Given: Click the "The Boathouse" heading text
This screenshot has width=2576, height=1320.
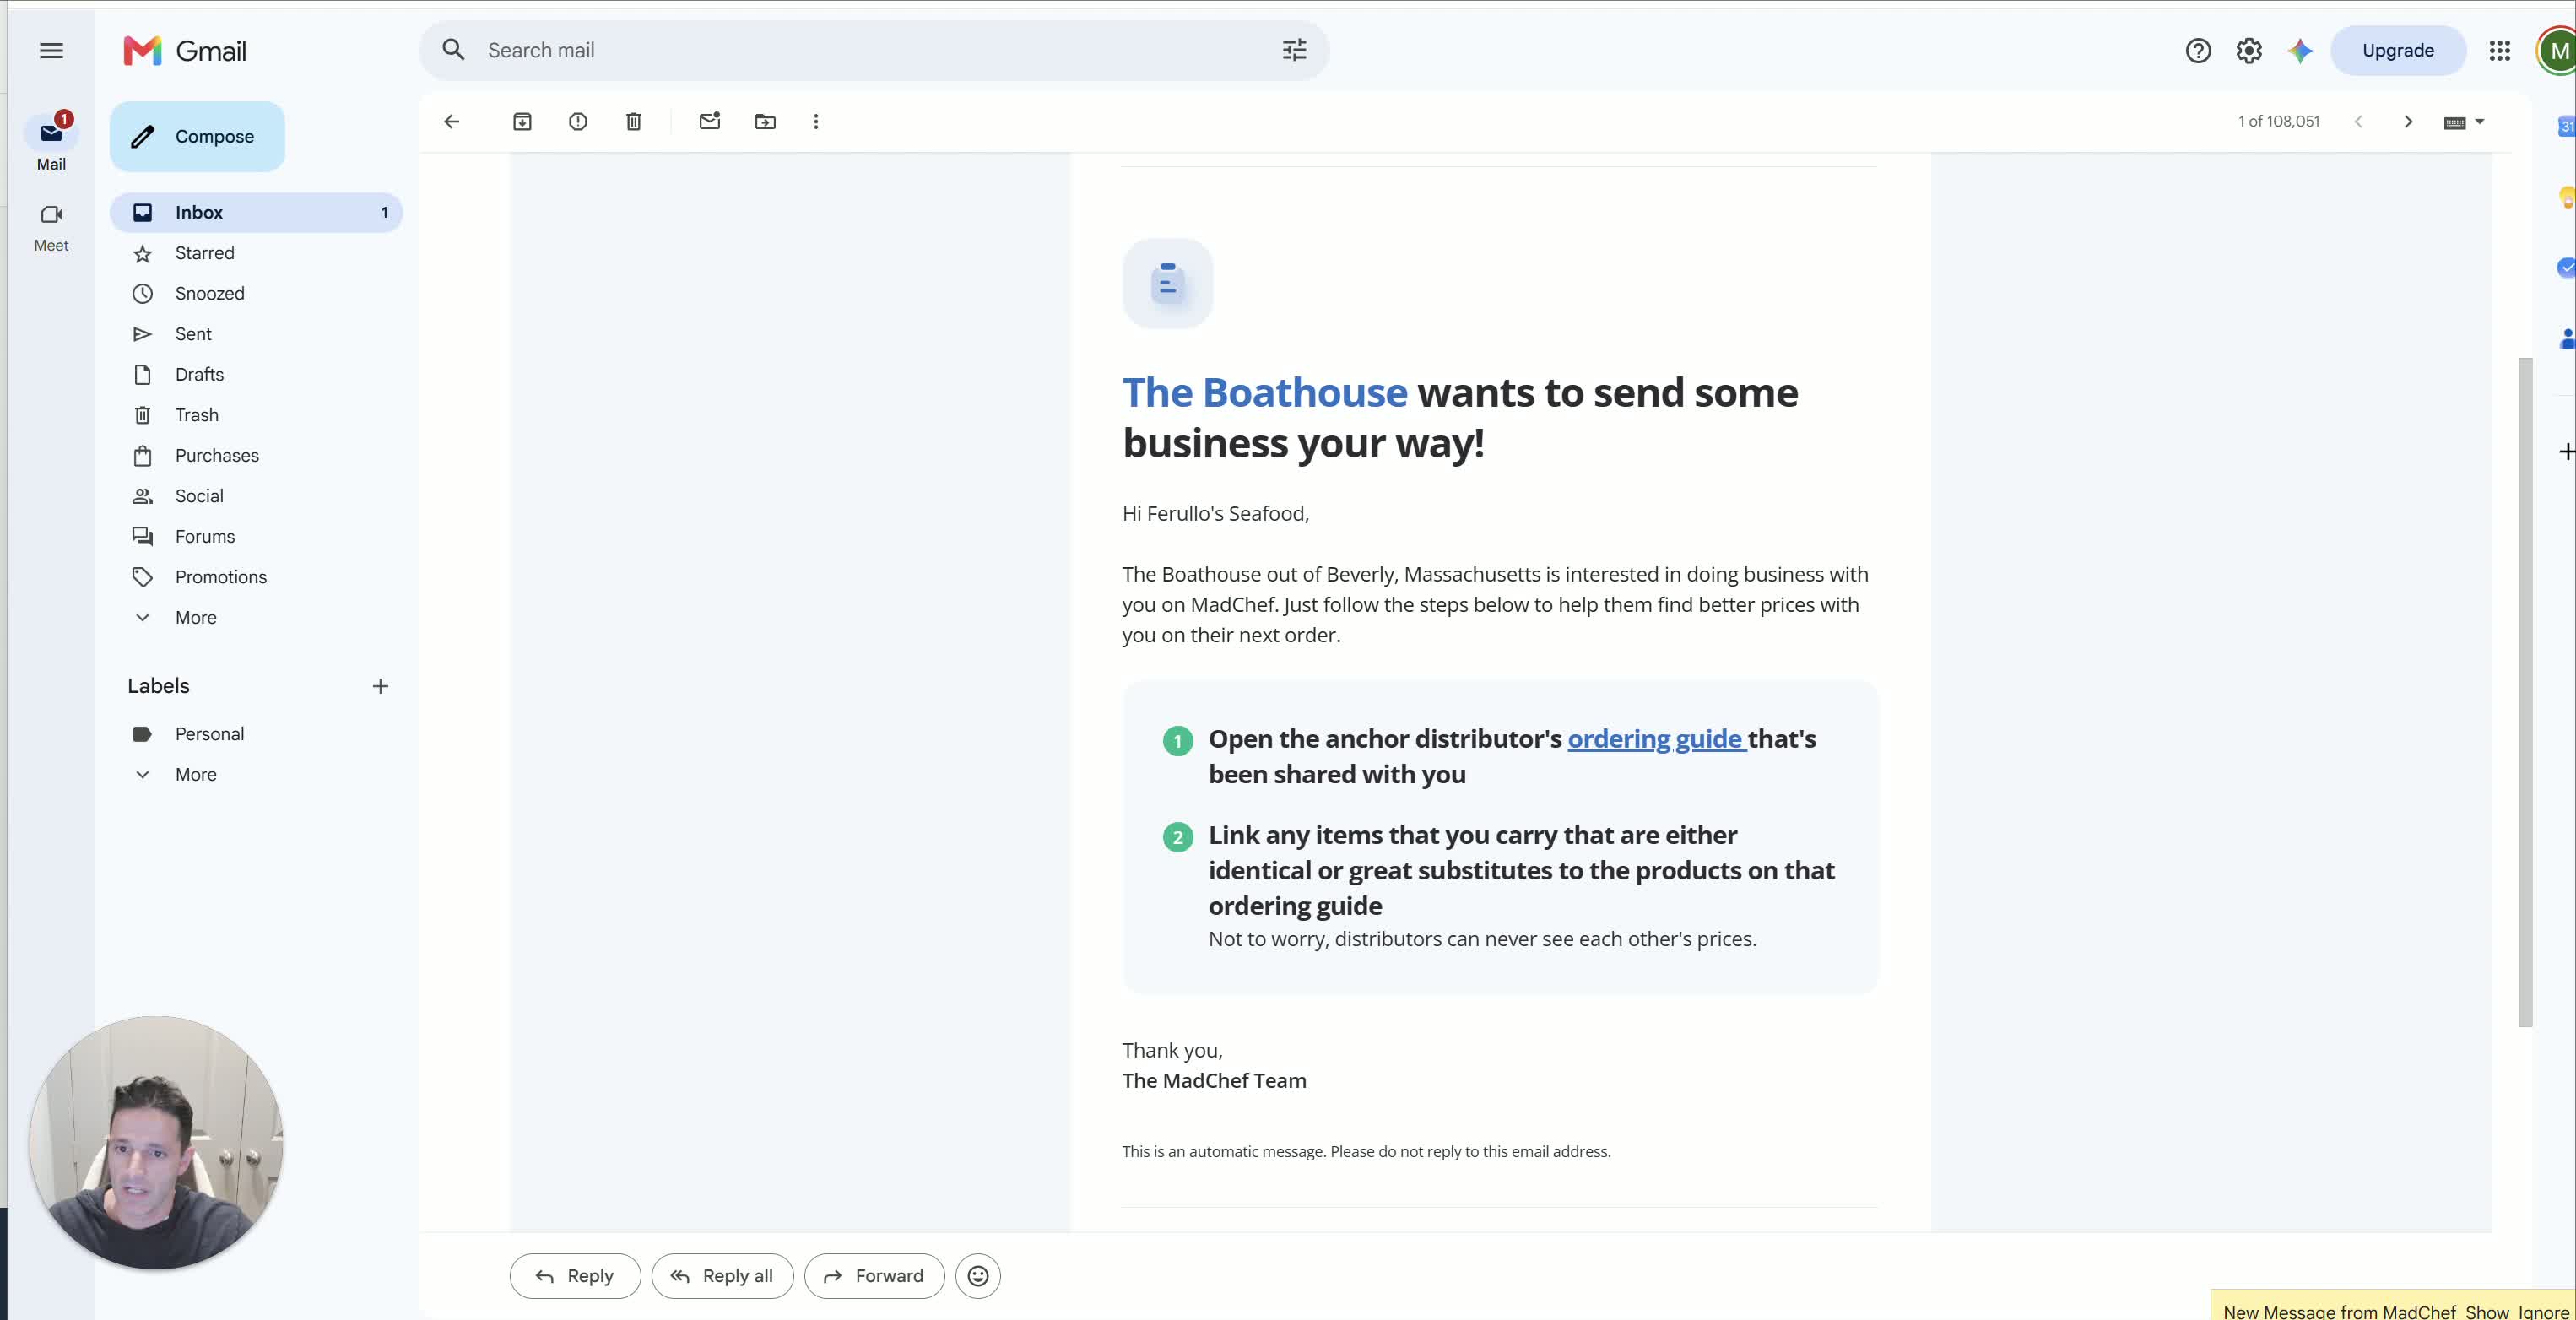Looking at the screenshot, I should click(1264, 392).
